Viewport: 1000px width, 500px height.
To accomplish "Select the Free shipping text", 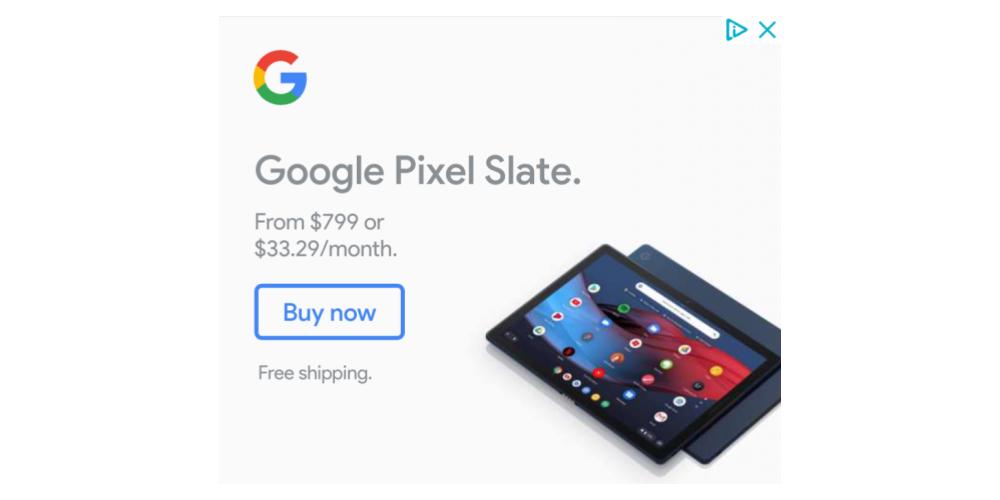I will pos(314,373).
